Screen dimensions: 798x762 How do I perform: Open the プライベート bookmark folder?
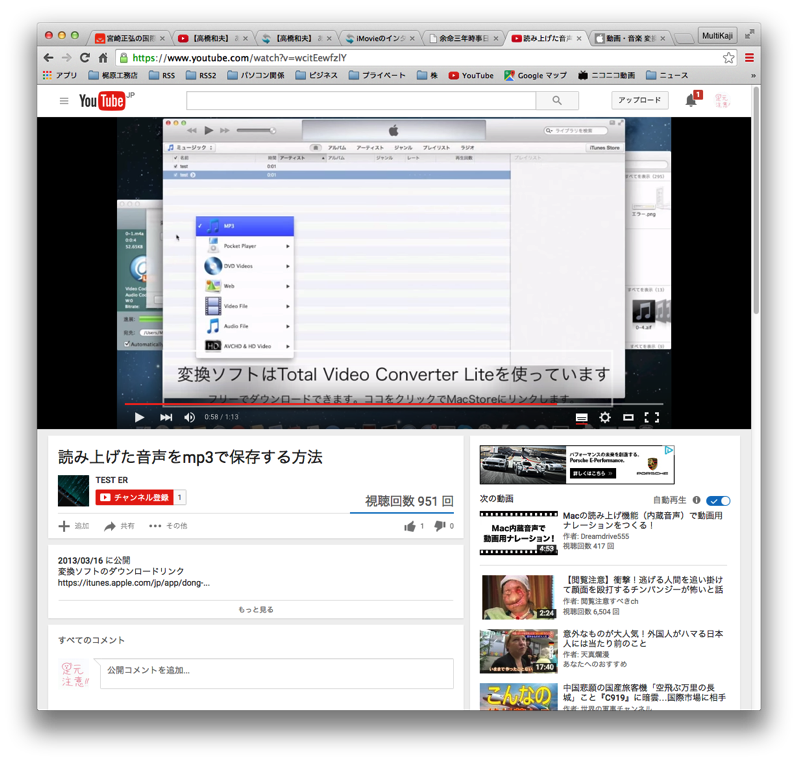377,75
